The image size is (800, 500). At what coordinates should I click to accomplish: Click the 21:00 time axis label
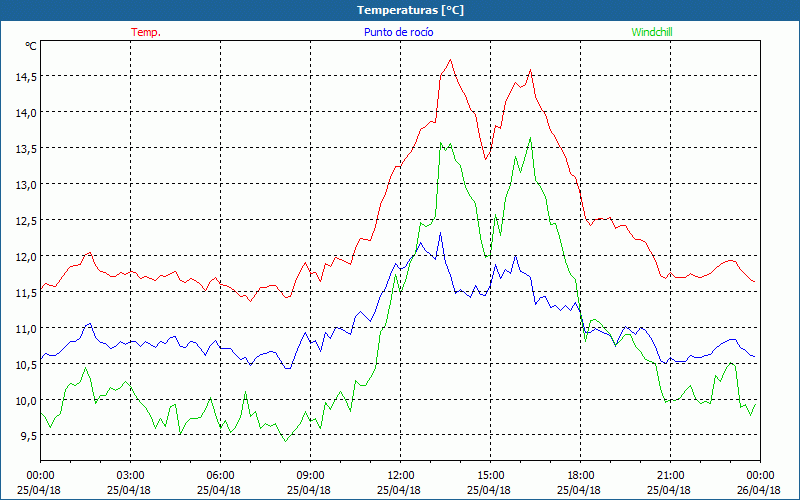671,475
